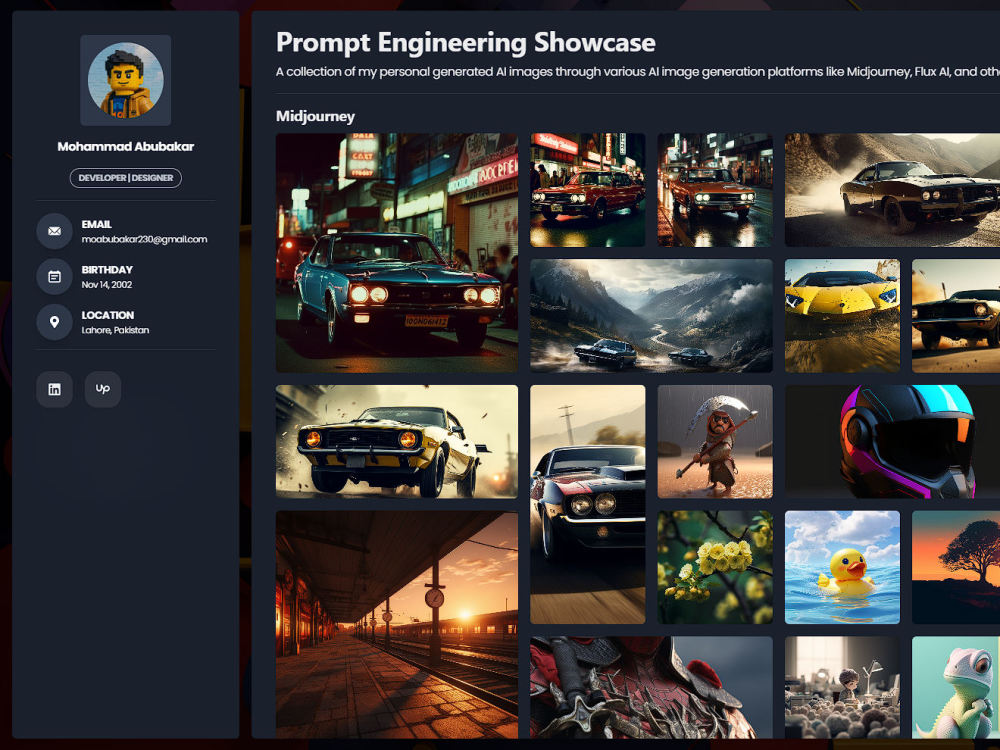Select the name Mohammad Abubakar

126,147
